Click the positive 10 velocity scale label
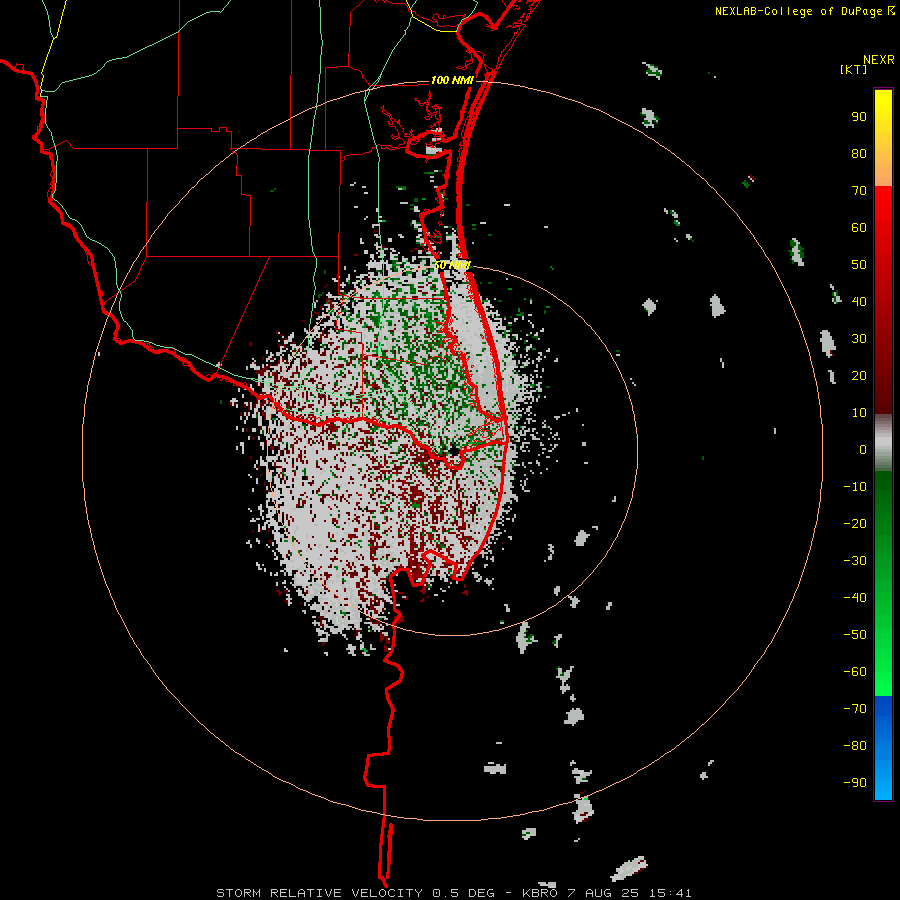900x900 pixels. click(859, 413)
